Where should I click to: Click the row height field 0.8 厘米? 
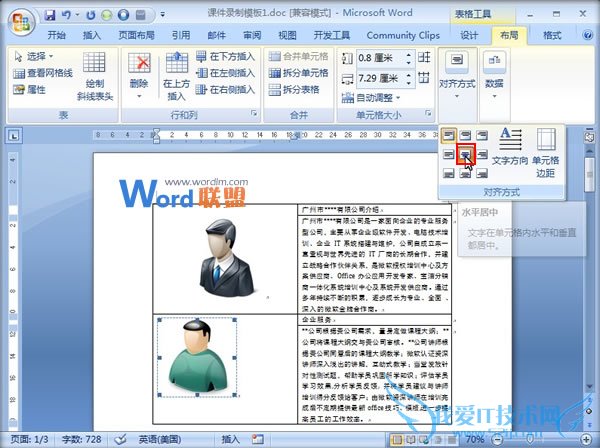[x=381, y=58]
